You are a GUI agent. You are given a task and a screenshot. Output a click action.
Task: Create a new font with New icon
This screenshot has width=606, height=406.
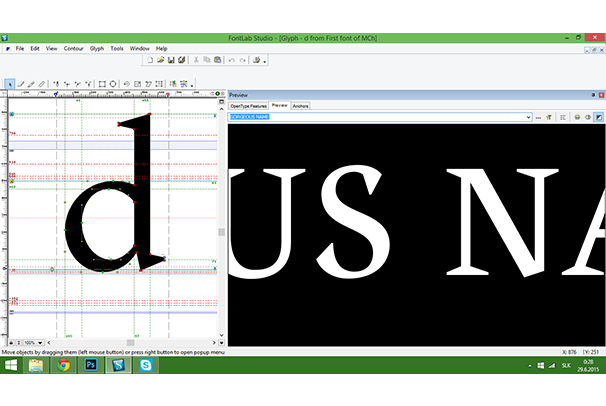(149, 60)
